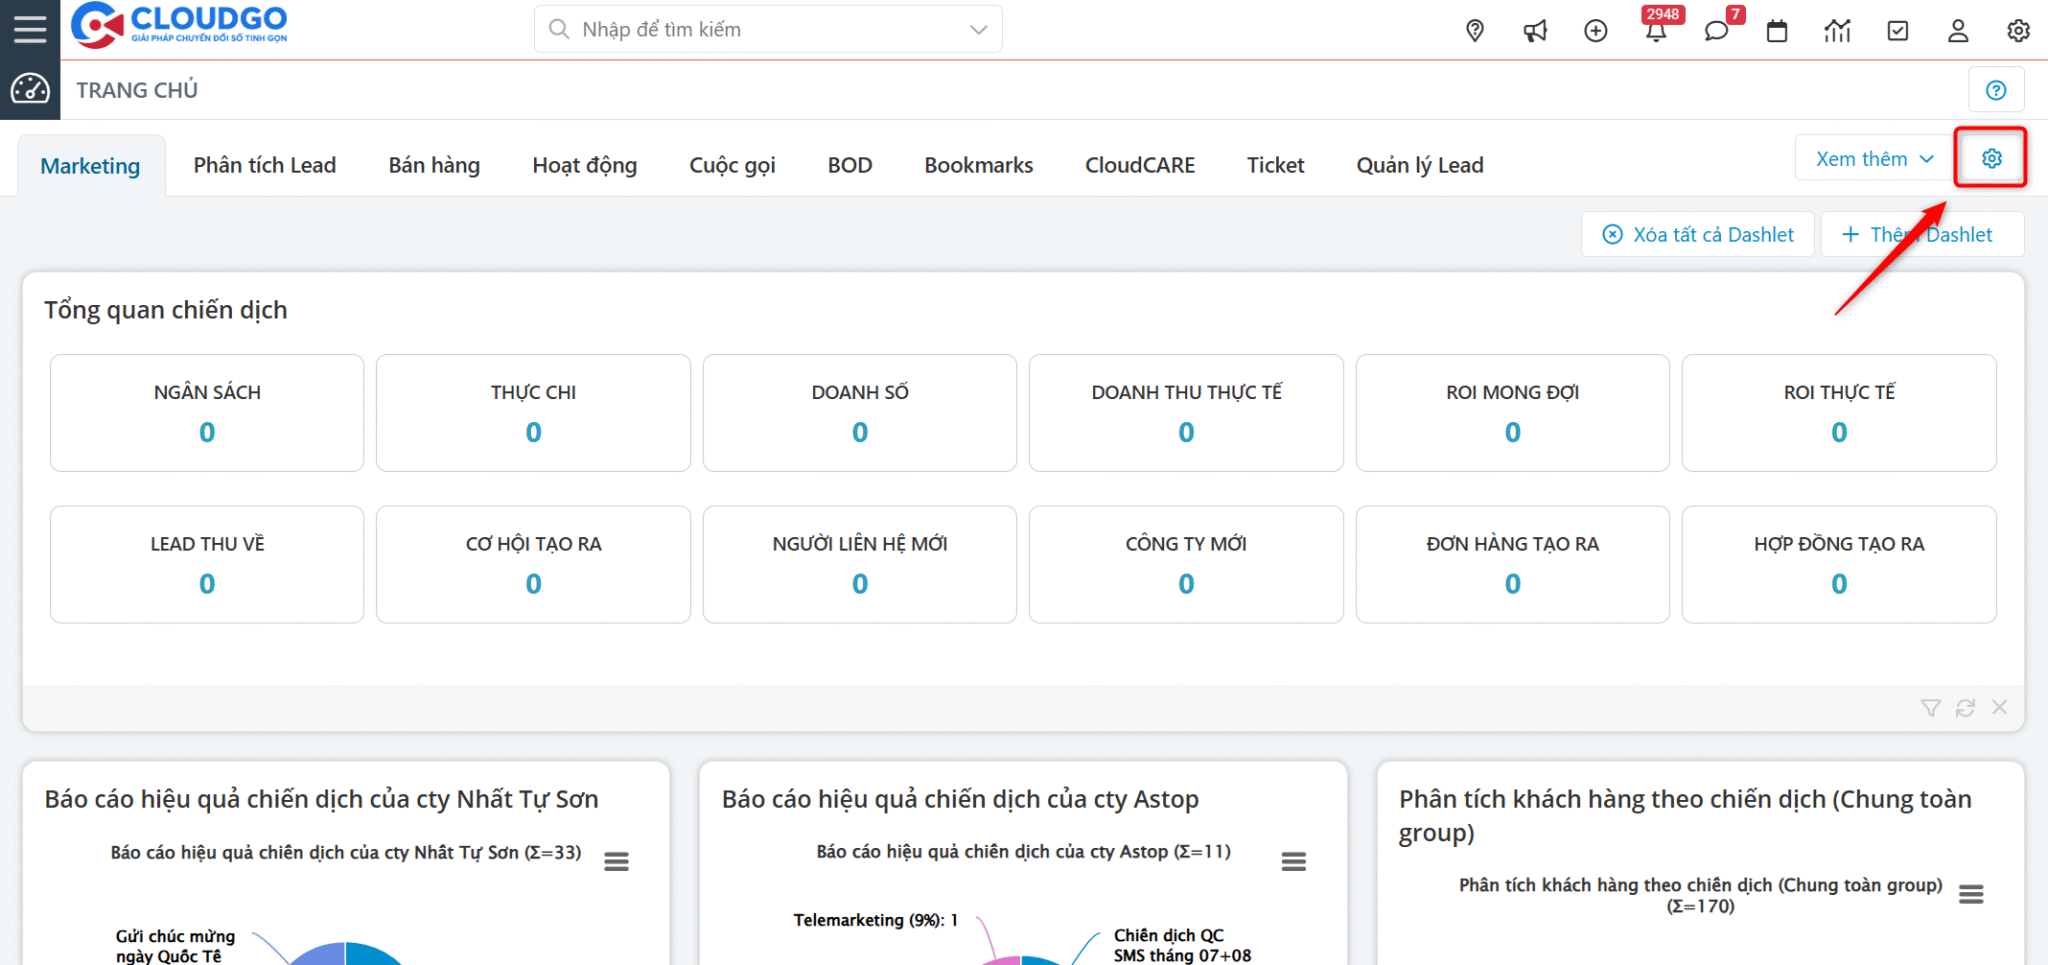This screenshot has height=965, width=2048.
Task: Click the LEAD THU VỀ value card
Action: (x=207, y=565)
